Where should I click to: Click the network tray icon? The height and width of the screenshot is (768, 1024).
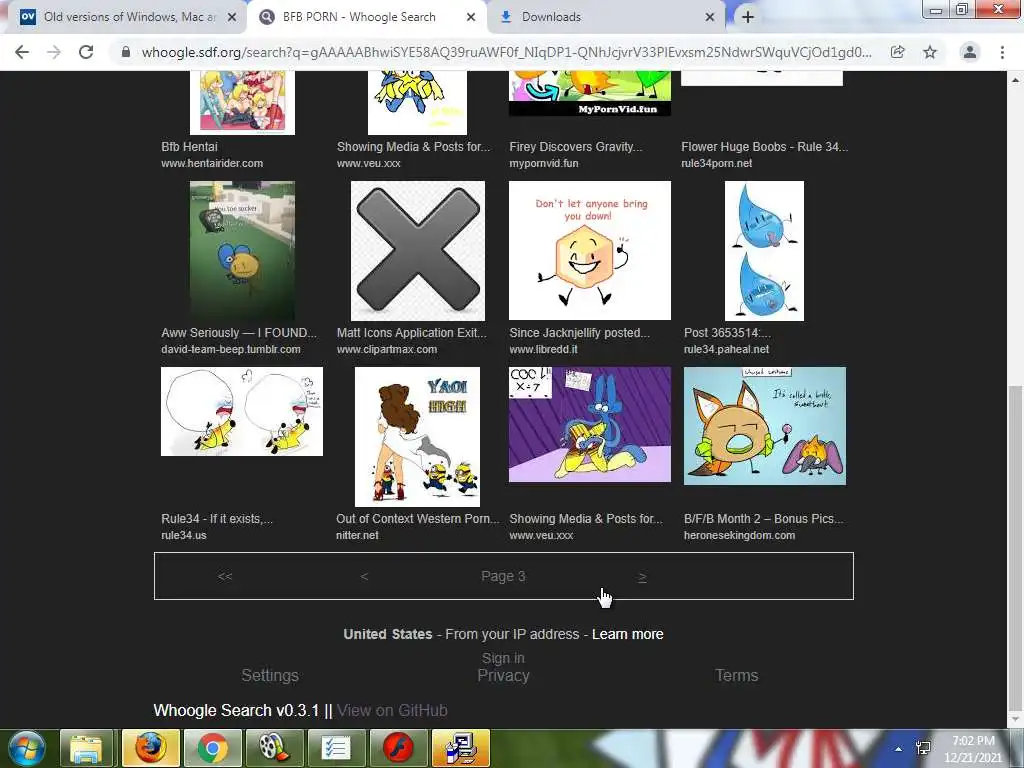923,749
